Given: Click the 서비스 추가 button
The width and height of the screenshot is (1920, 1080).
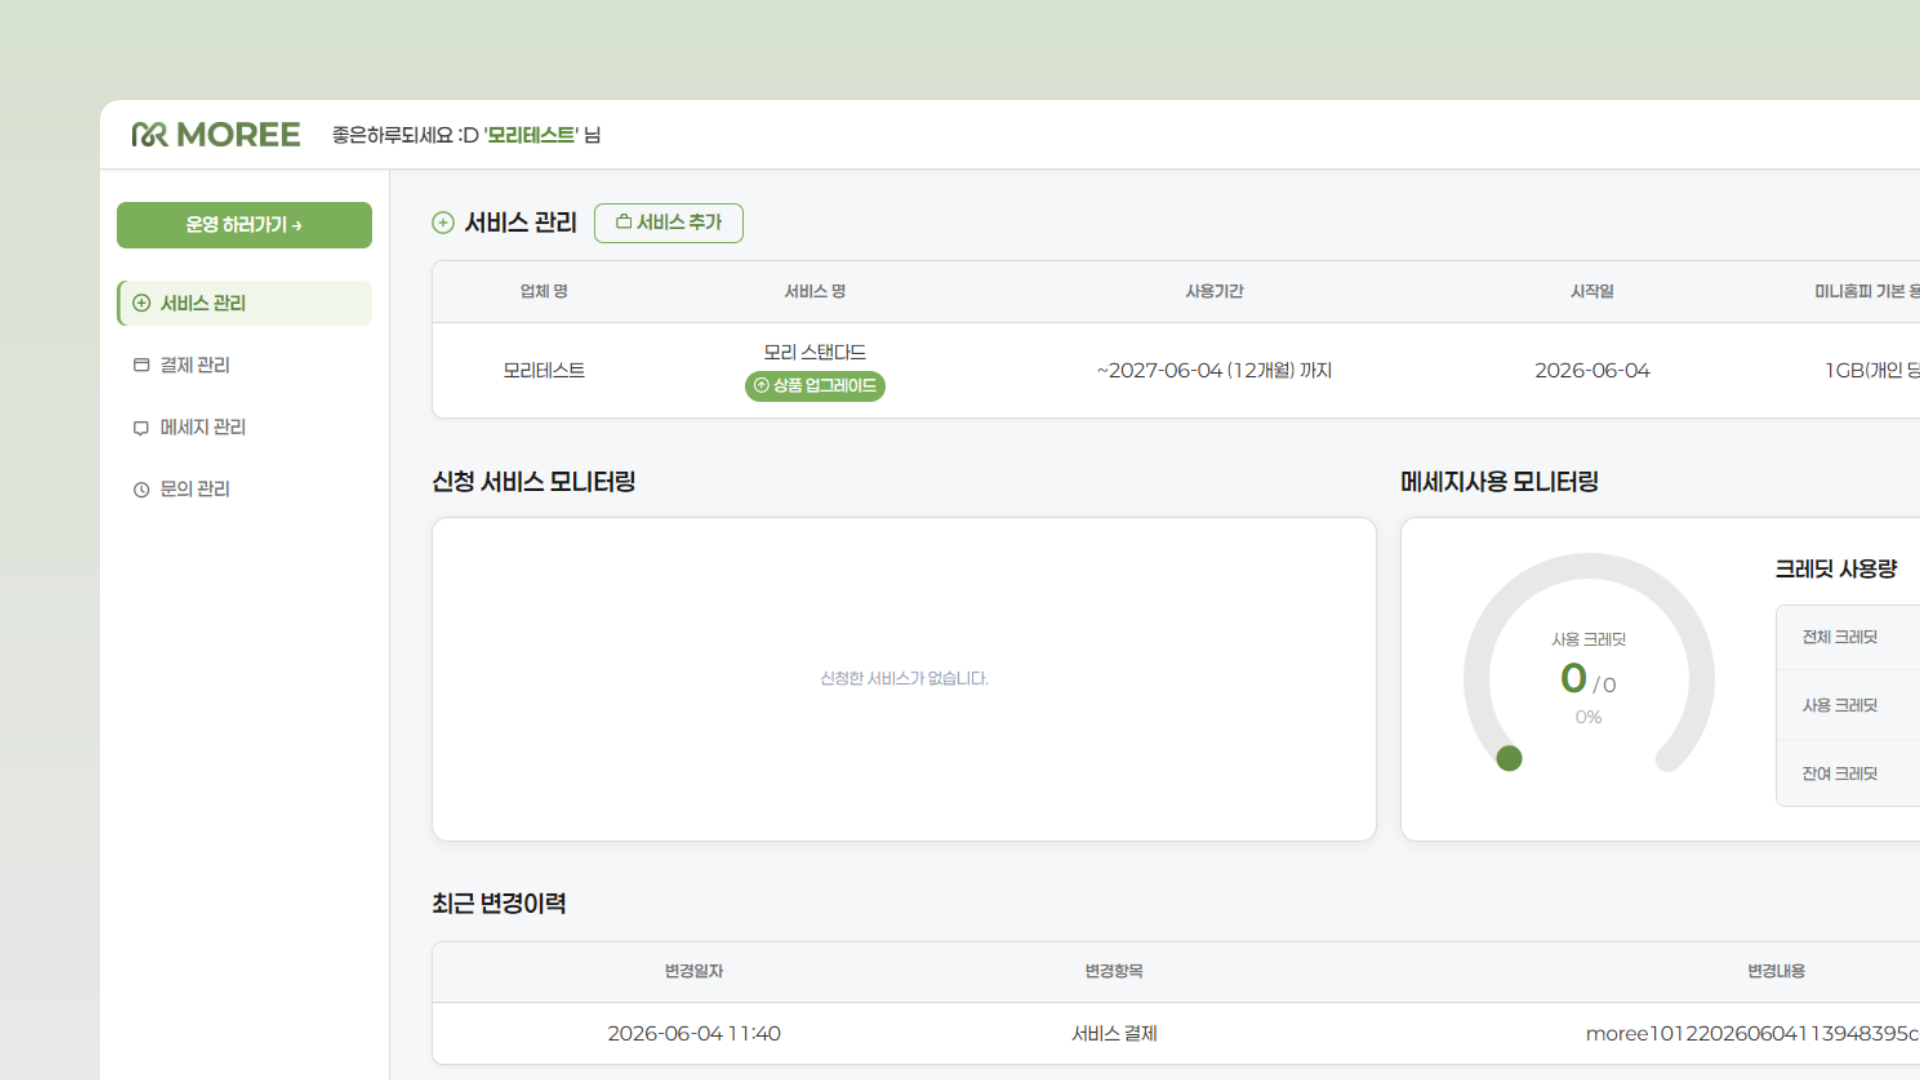Looking at the screenshot, I should [x=669, y=223].
